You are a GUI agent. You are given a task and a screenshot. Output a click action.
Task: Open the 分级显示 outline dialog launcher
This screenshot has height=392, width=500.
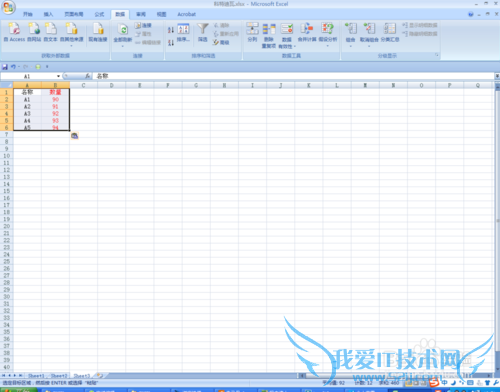click(x=437, y=55)
